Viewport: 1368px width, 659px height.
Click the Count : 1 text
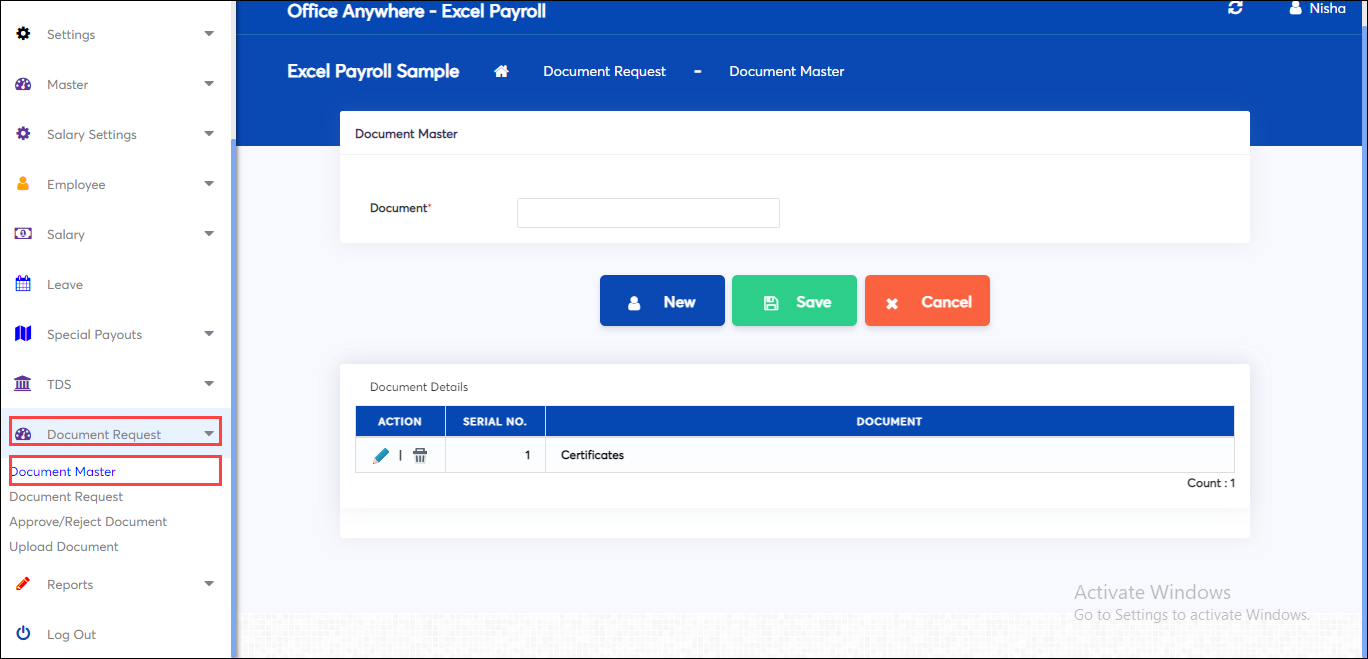pos(1211,483)
